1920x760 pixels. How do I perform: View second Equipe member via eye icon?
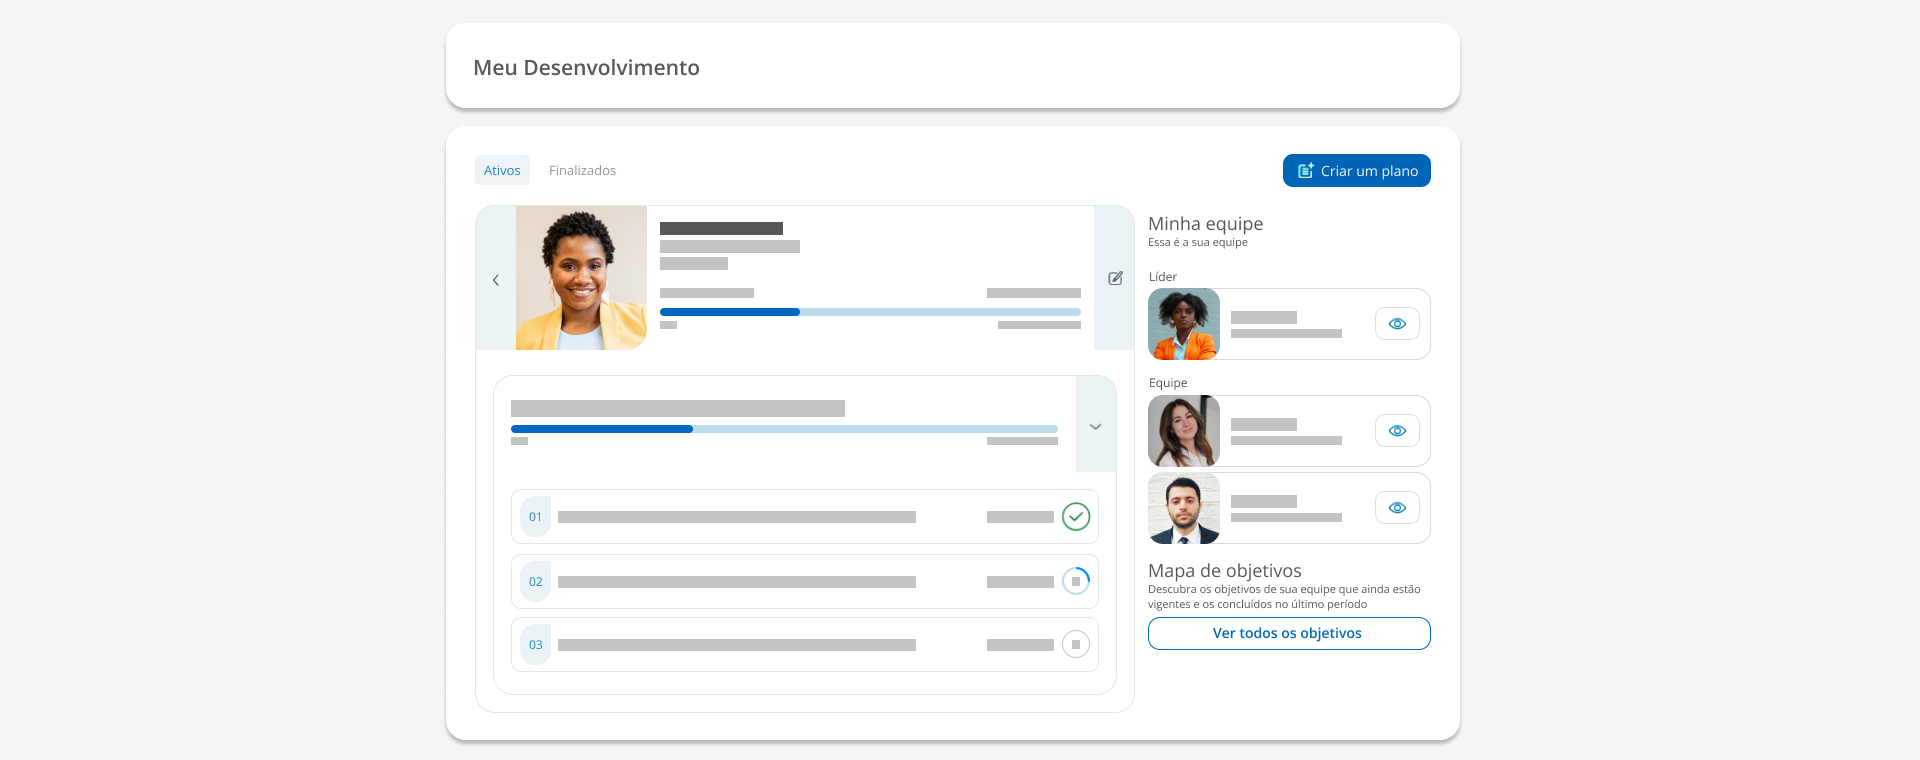(1397, 508)
